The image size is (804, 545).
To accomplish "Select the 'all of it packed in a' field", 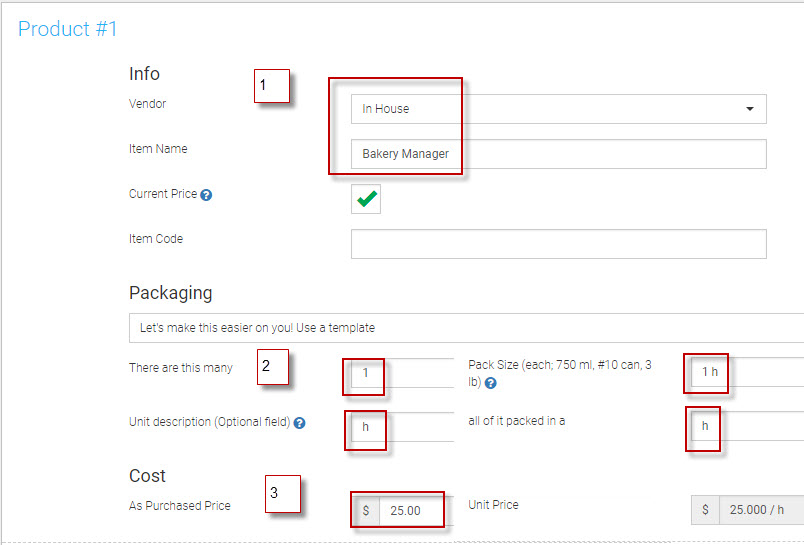I will [745, 426].
